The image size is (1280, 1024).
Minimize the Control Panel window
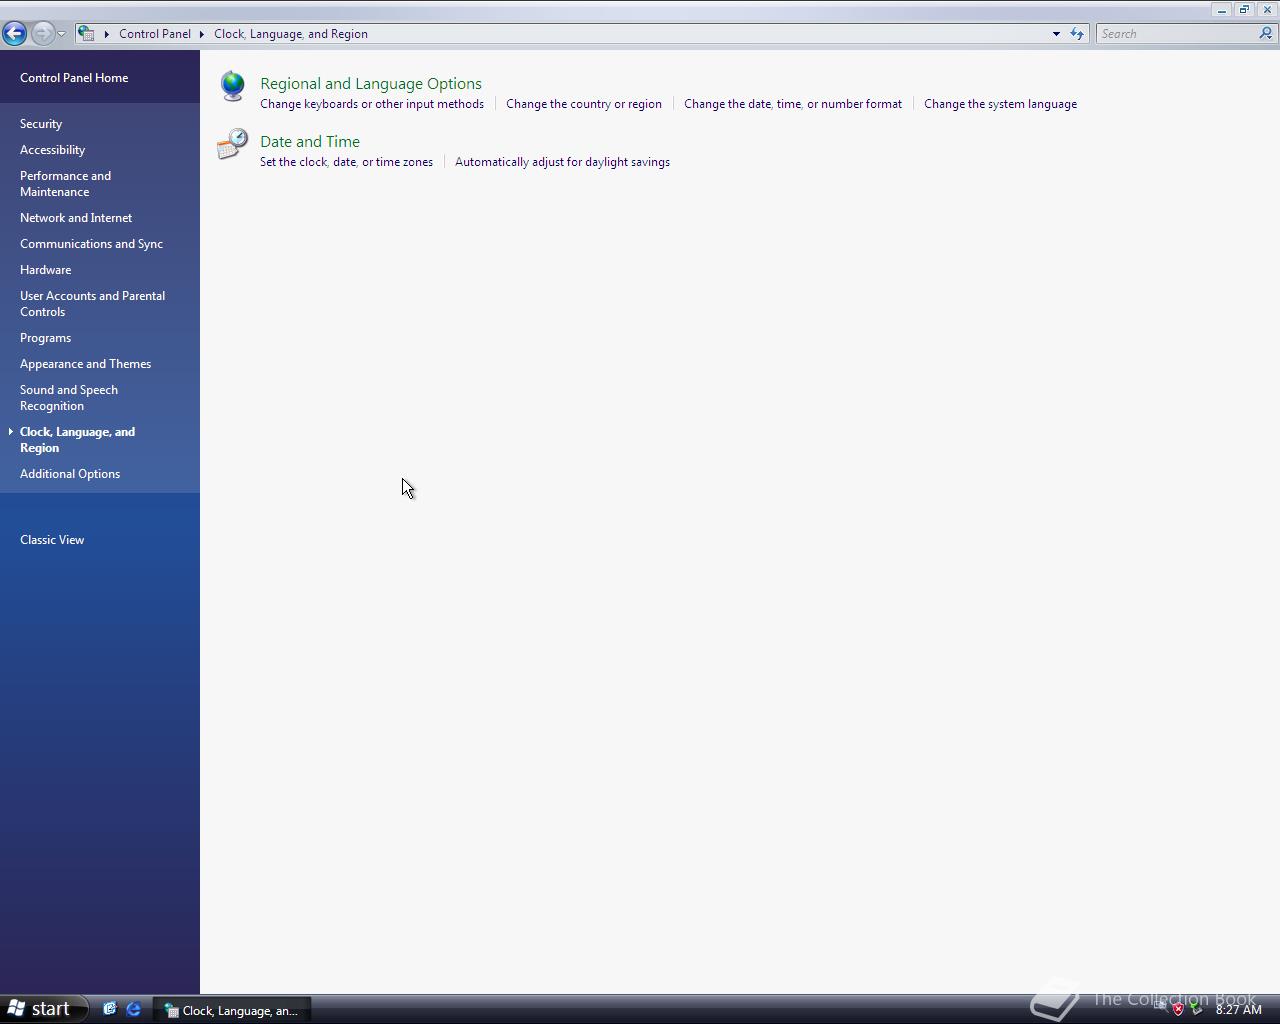tap(1221, 9)
